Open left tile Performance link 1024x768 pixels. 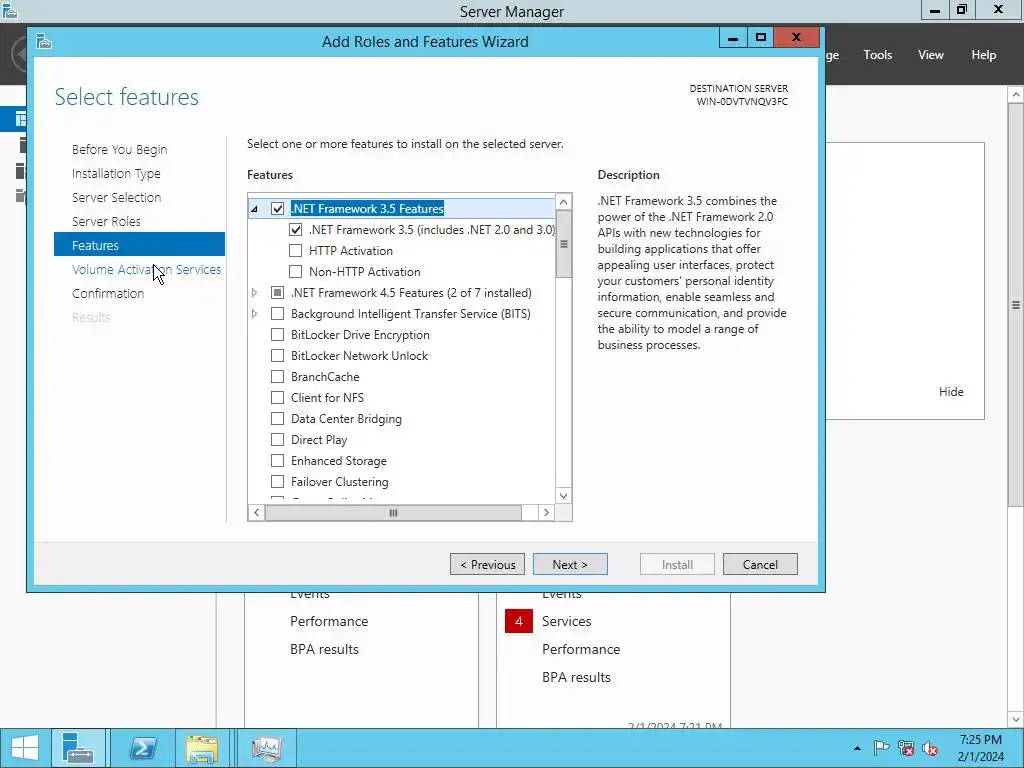tap(329, 621)
